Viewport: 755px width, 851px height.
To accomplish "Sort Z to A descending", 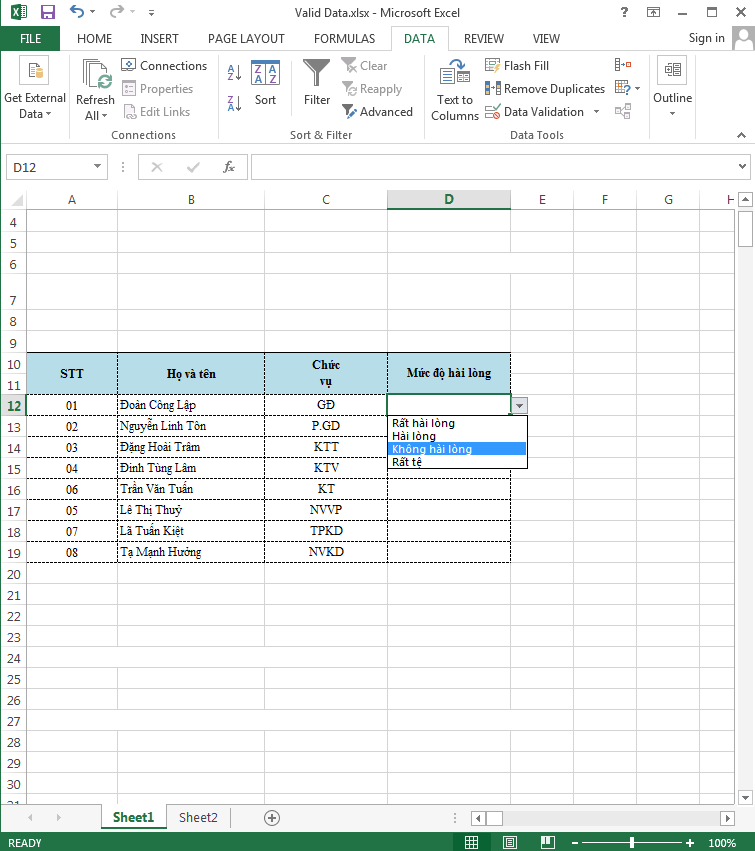I will click(234, 103).
